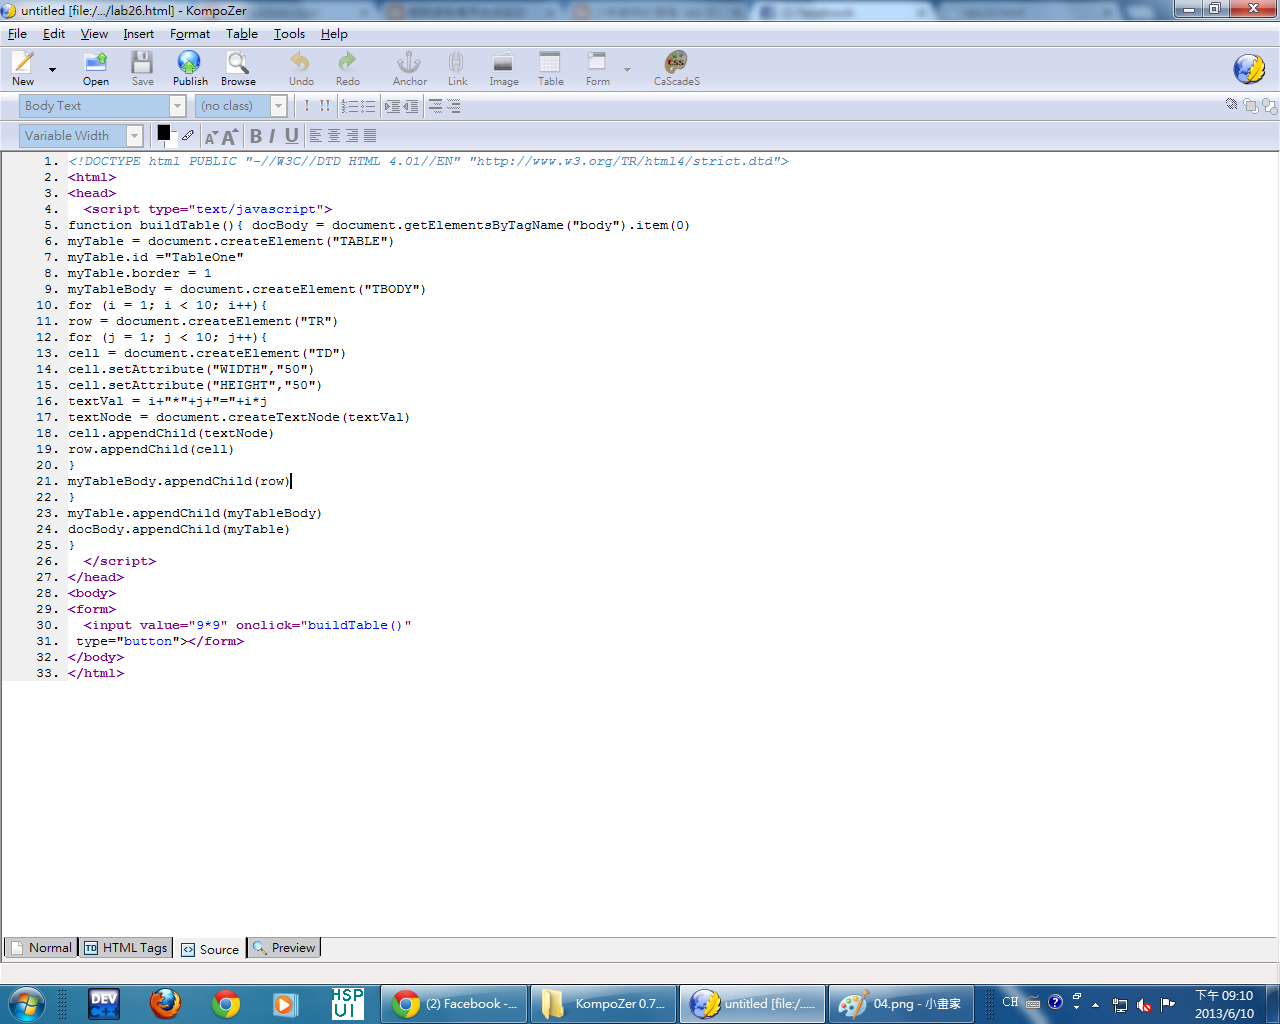
Task: Launch Dev-C++ from the taskbar
Action: click(x=104, y=1004)
